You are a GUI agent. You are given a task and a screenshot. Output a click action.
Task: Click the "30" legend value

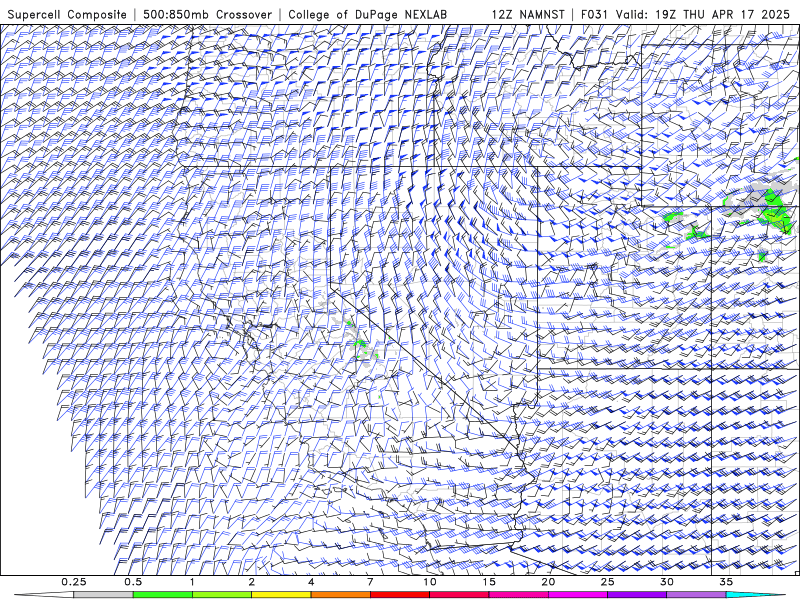666,582
